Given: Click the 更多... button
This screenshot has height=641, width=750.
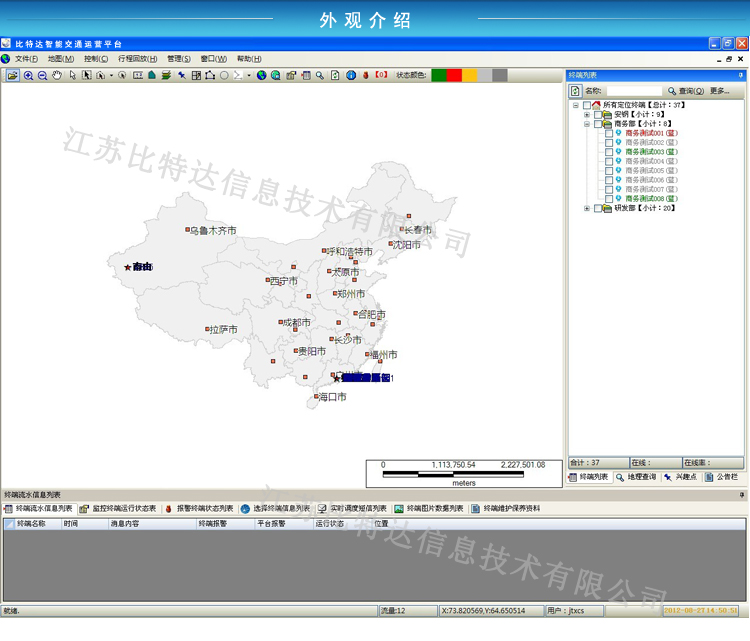Looking at the screenshot, I should pos(719,91).
